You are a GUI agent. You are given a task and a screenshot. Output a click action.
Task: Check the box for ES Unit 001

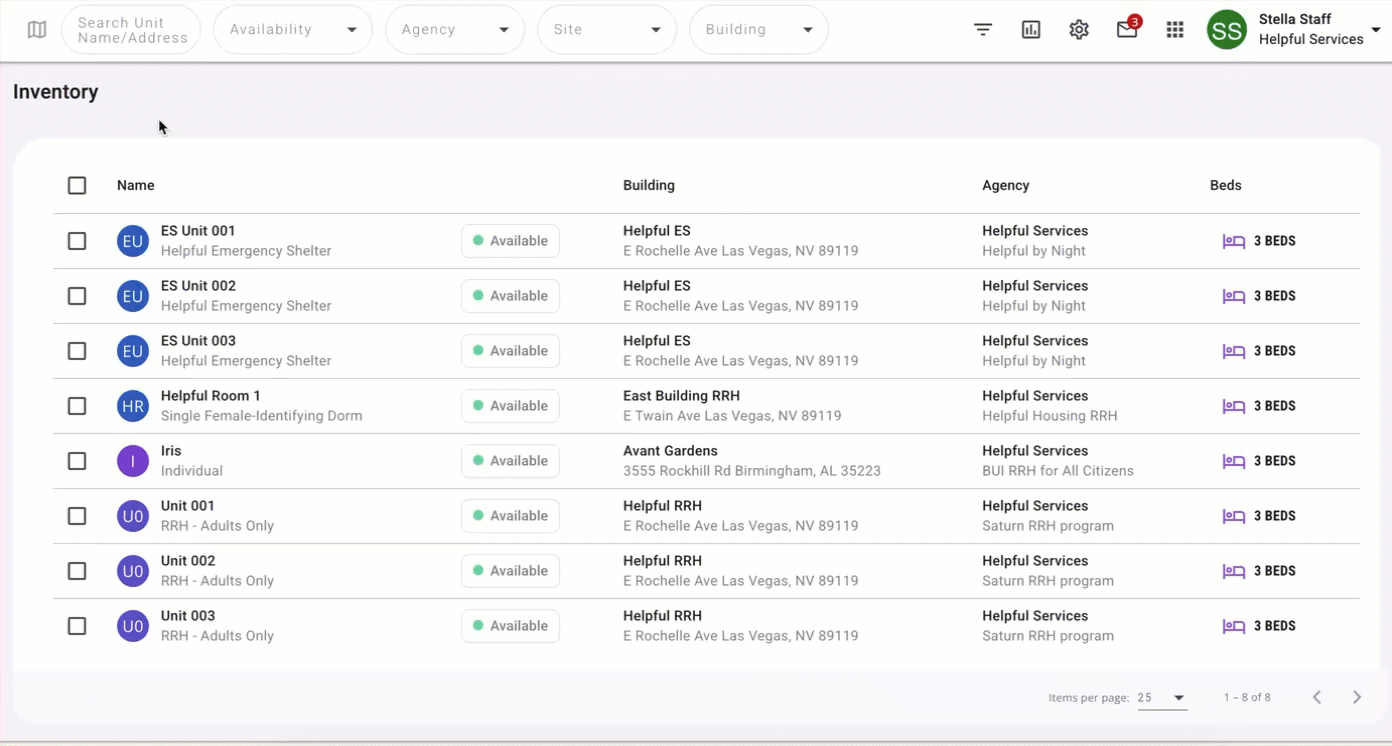coord(77,241)
